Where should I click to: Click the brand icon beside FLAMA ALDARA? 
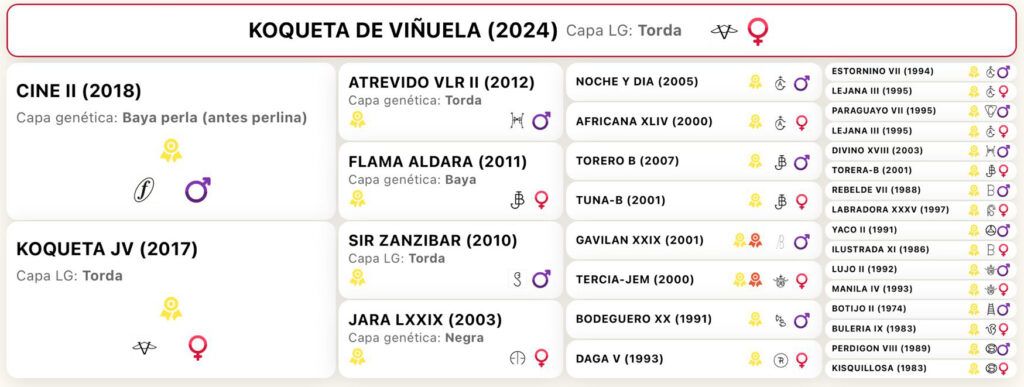(x=517, y=200)
